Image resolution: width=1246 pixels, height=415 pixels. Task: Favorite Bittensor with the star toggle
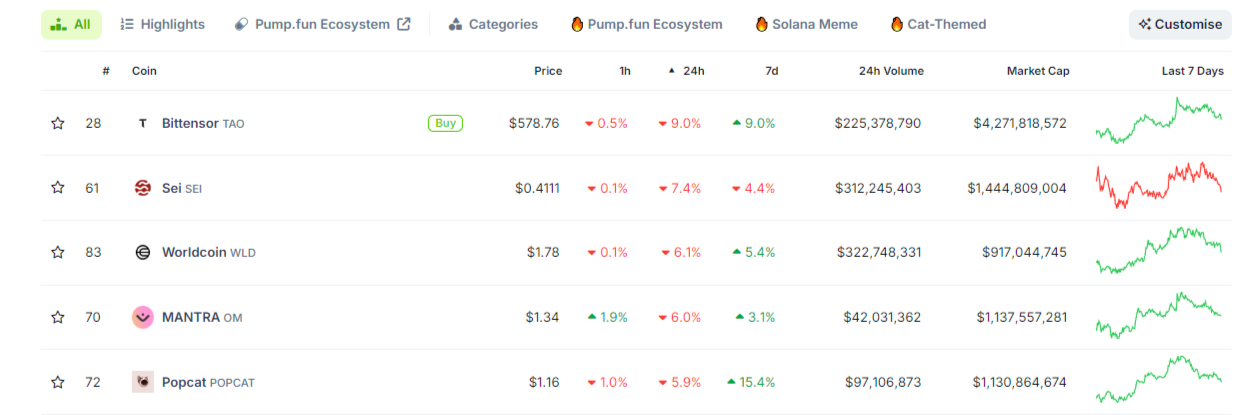tap(58, 123)
